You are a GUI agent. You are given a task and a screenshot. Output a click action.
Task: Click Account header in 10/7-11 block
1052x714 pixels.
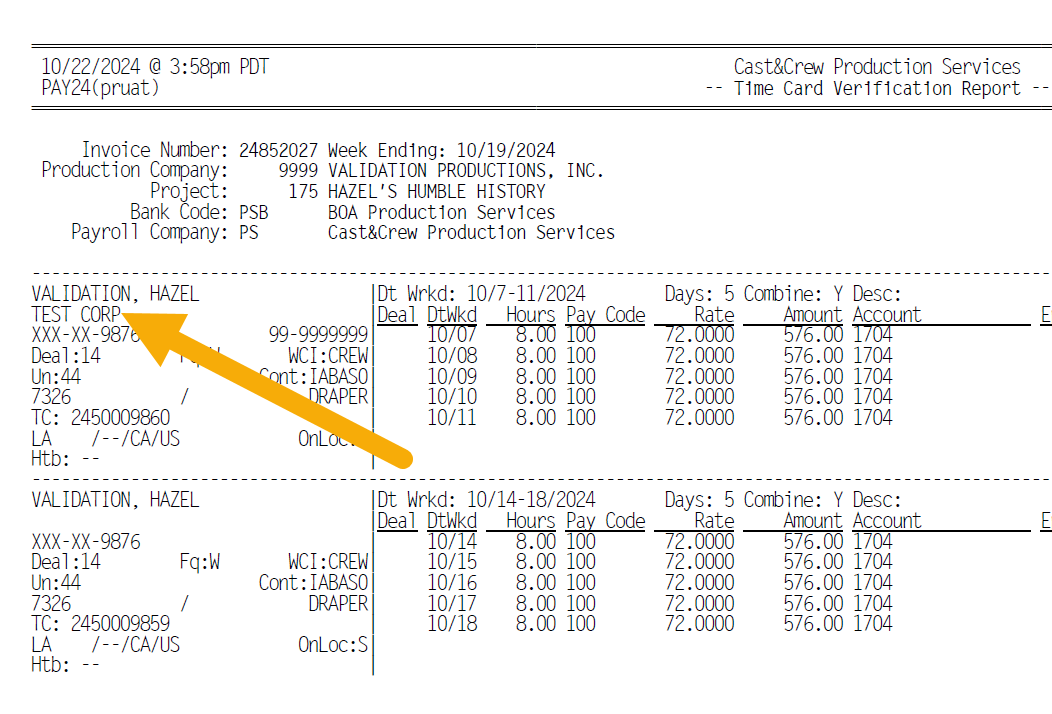(887, 314)
